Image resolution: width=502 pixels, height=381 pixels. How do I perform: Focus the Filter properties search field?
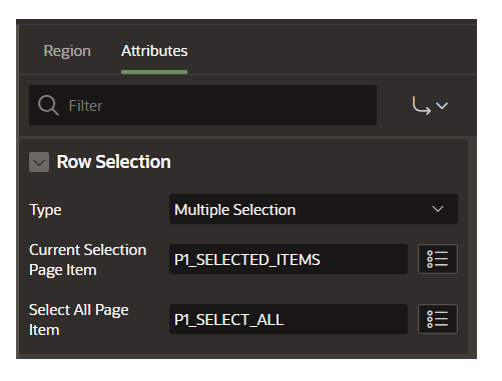203,105
